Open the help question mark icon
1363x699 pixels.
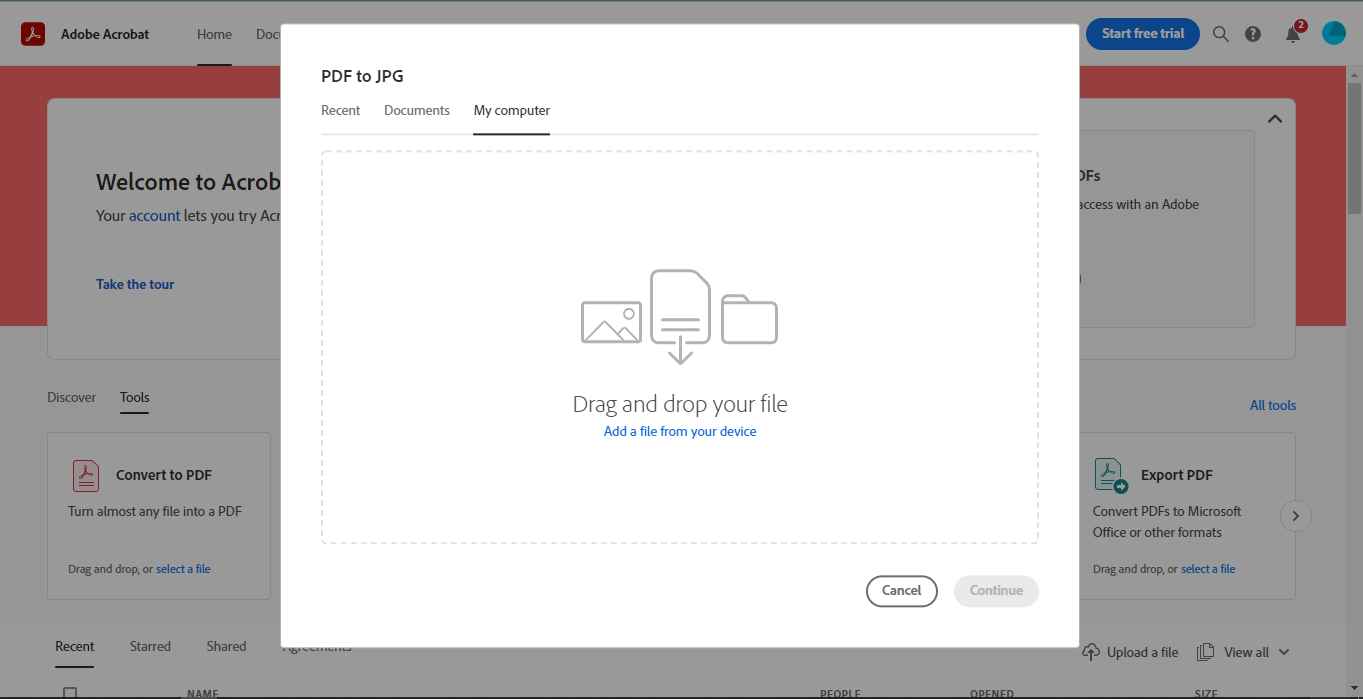(x=1253, y=34)
